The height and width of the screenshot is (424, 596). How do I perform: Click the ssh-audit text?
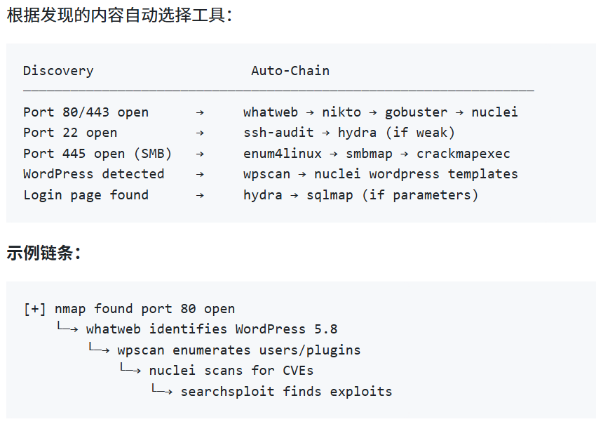click(279, 133)
